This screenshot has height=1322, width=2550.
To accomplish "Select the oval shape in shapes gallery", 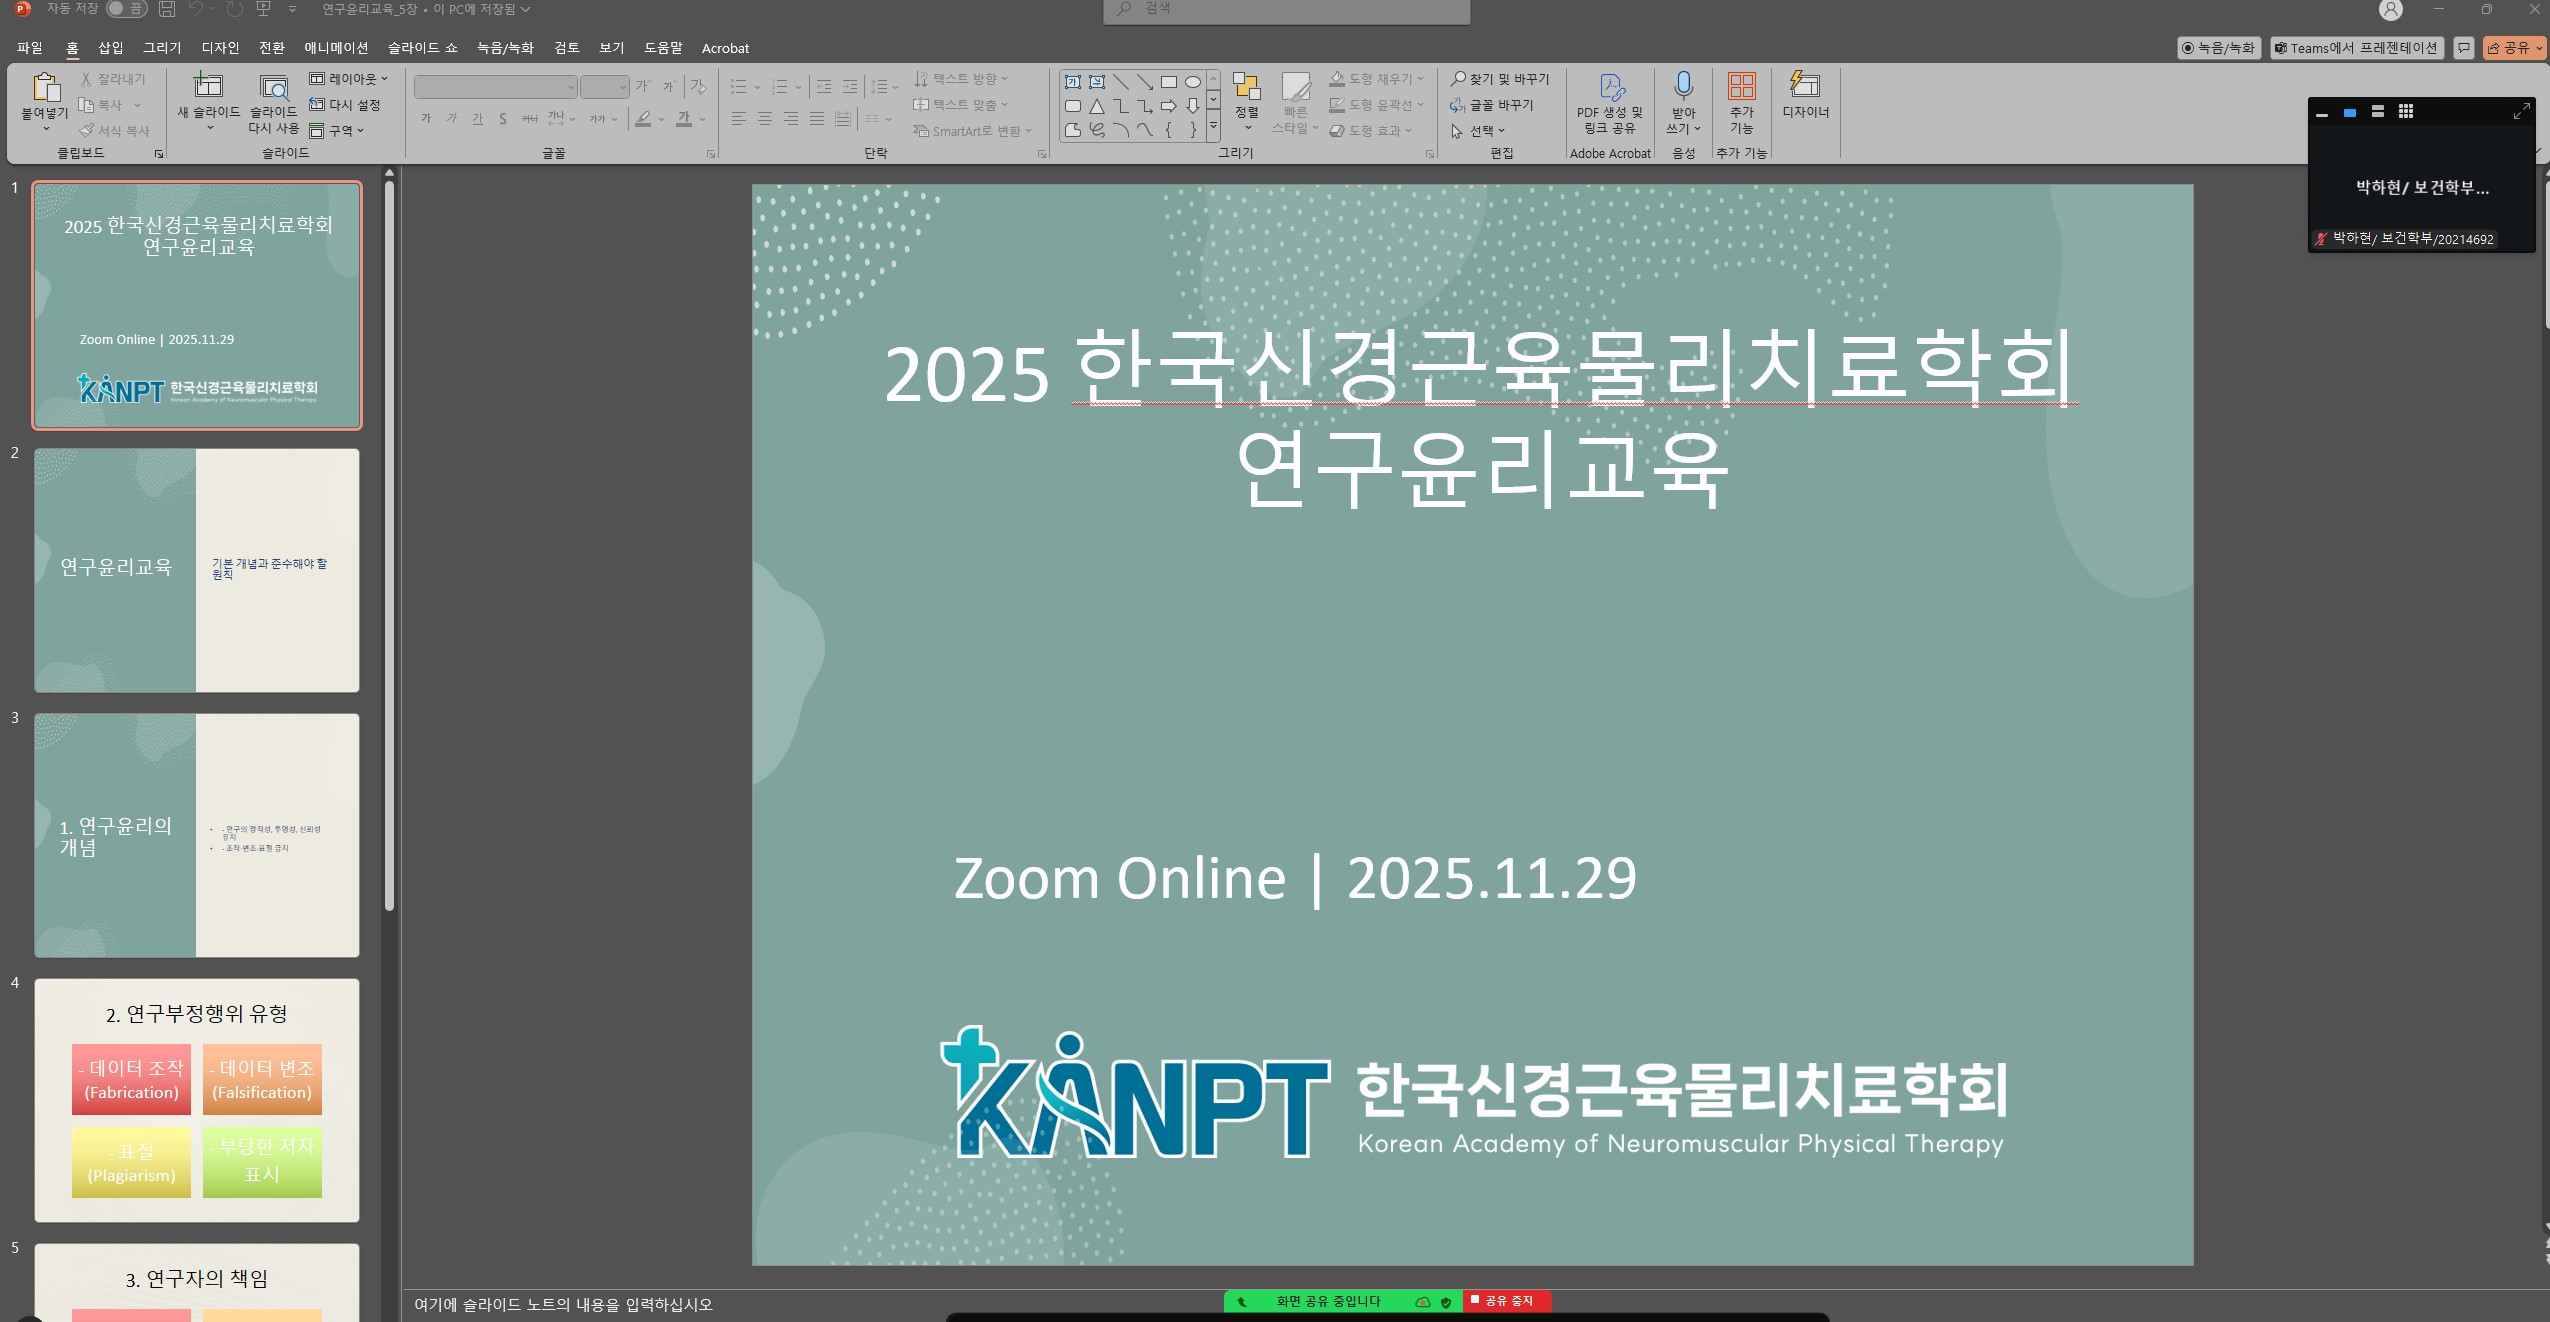I will pyautogui.click(x=1192, y=82).
